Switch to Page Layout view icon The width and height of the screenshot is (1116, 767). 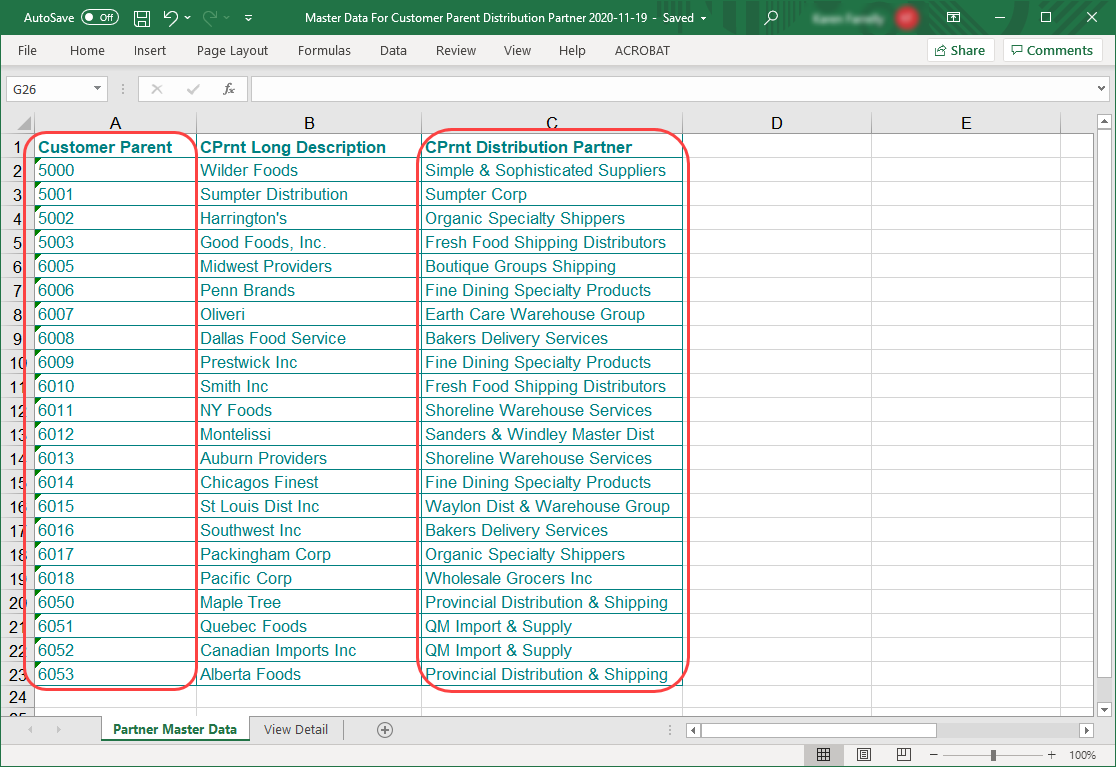tap(864, 755)
